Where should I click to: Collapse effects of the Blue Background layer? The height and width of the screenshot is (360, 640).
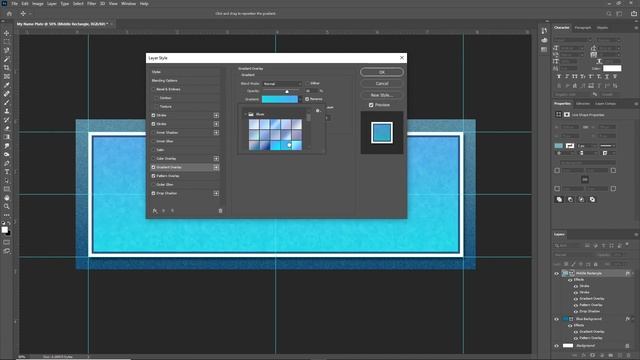633,319
